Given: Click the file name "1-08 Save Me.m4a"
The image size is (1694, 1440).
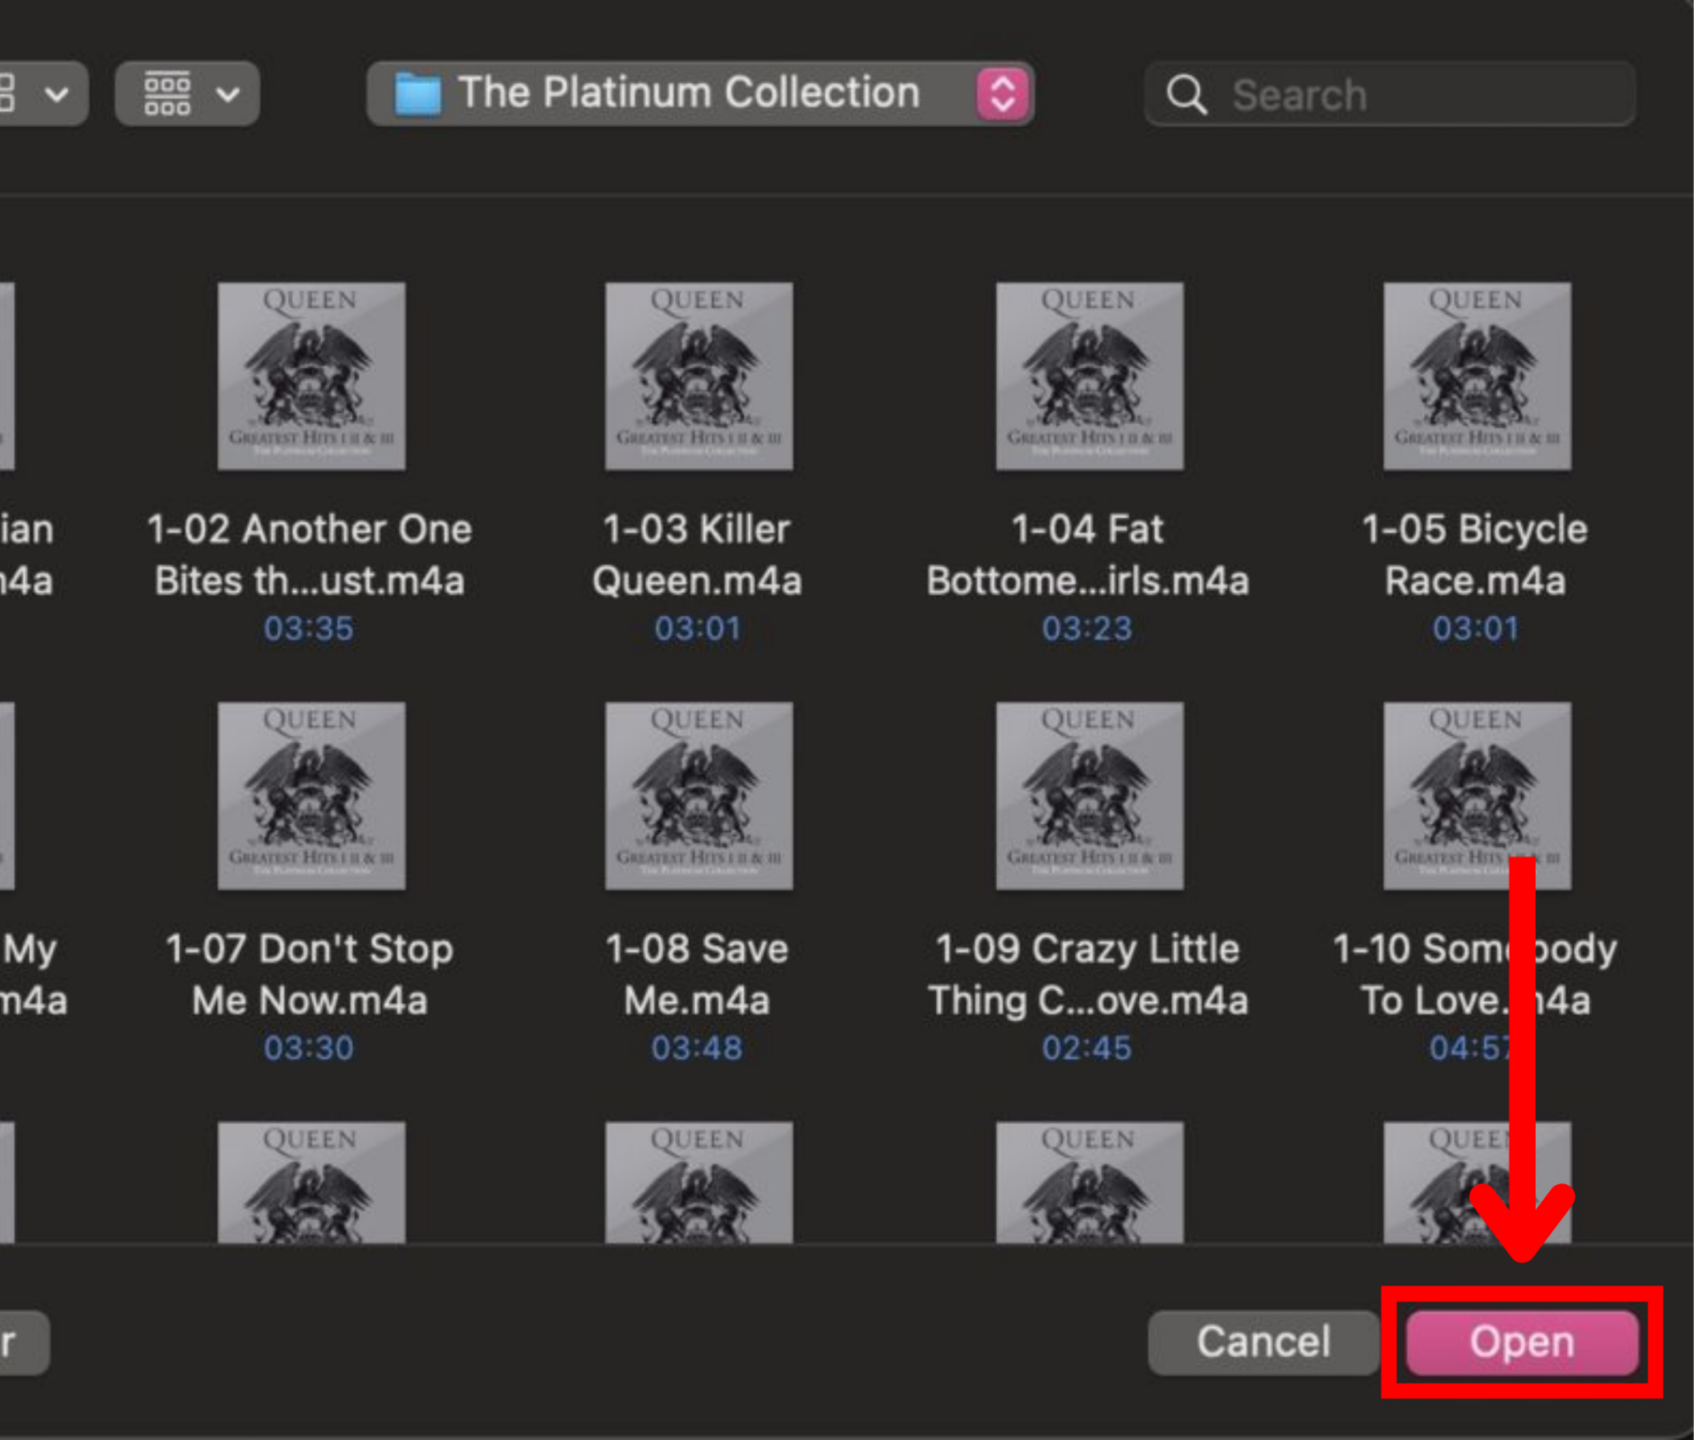Looking at the screenshot, I should [697, 975].
